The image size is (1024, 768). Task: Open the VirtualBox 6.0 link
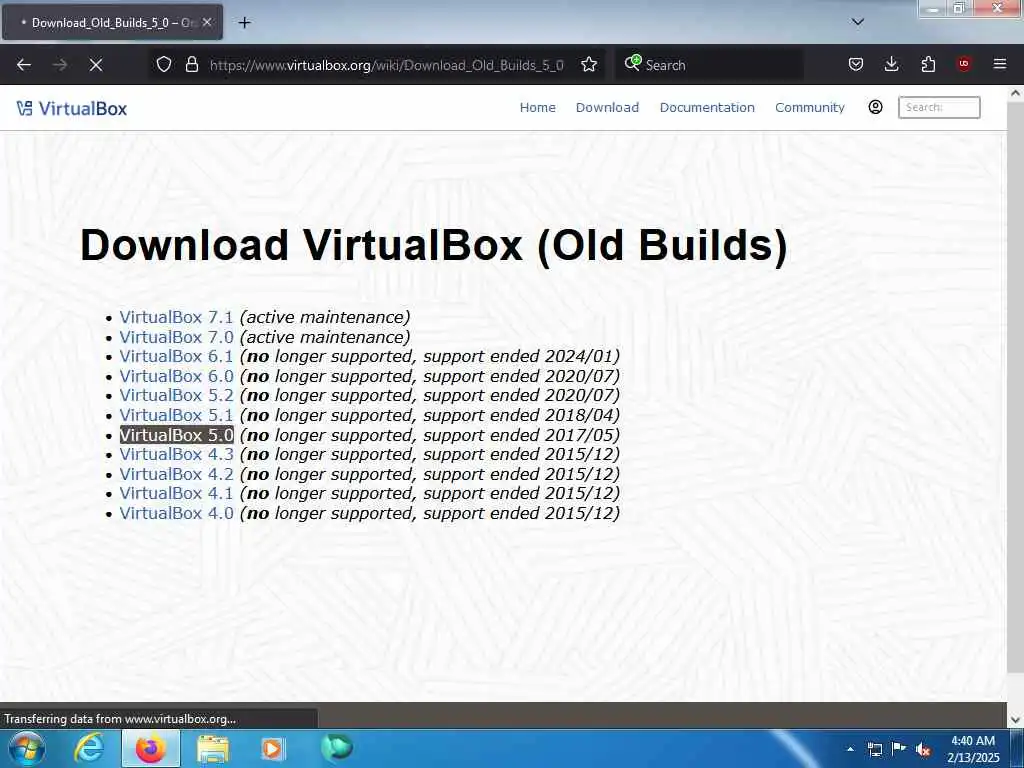(176, 376)
